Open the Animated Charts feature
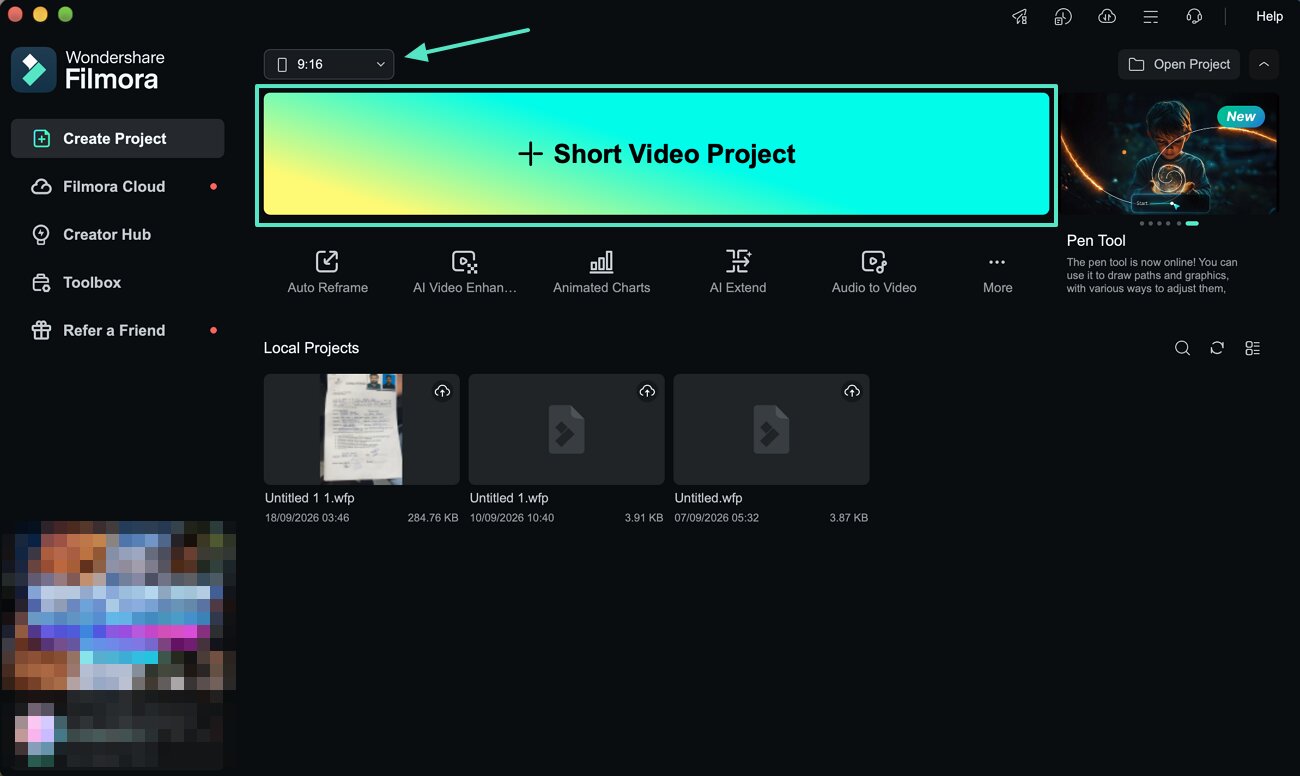 click(x=601, y=272)
